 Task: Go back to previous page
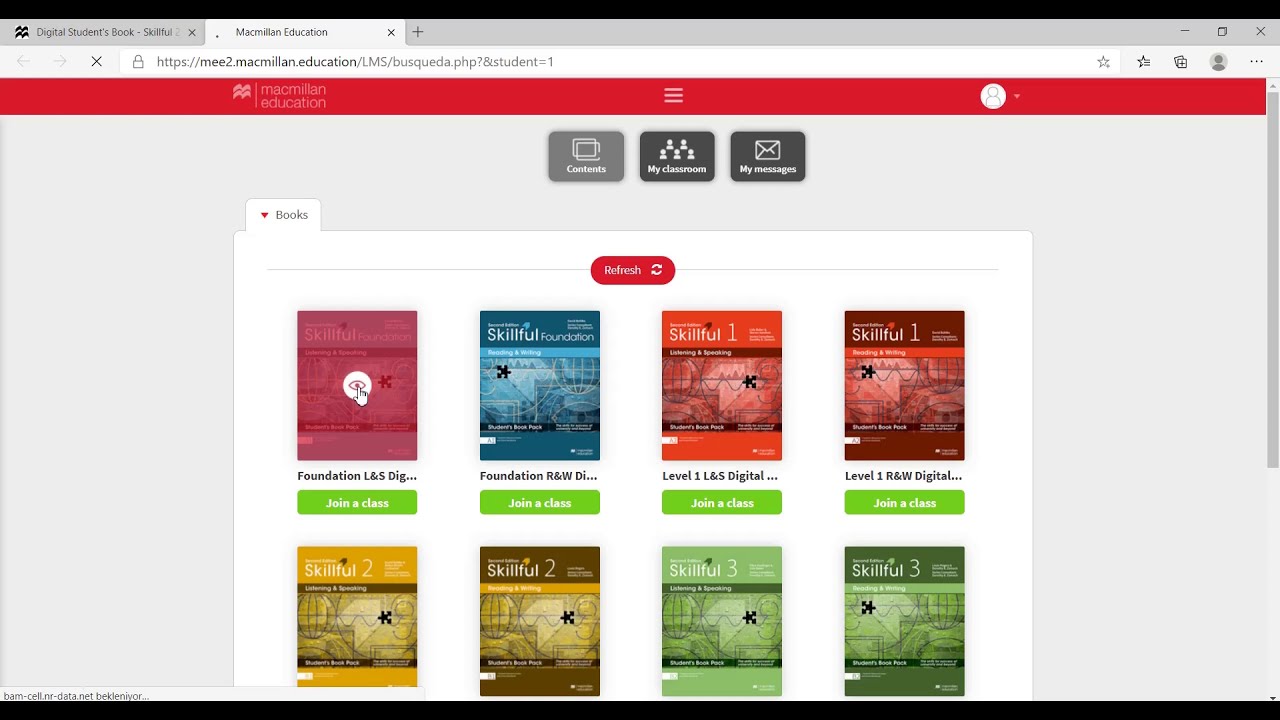coord(23,62)
